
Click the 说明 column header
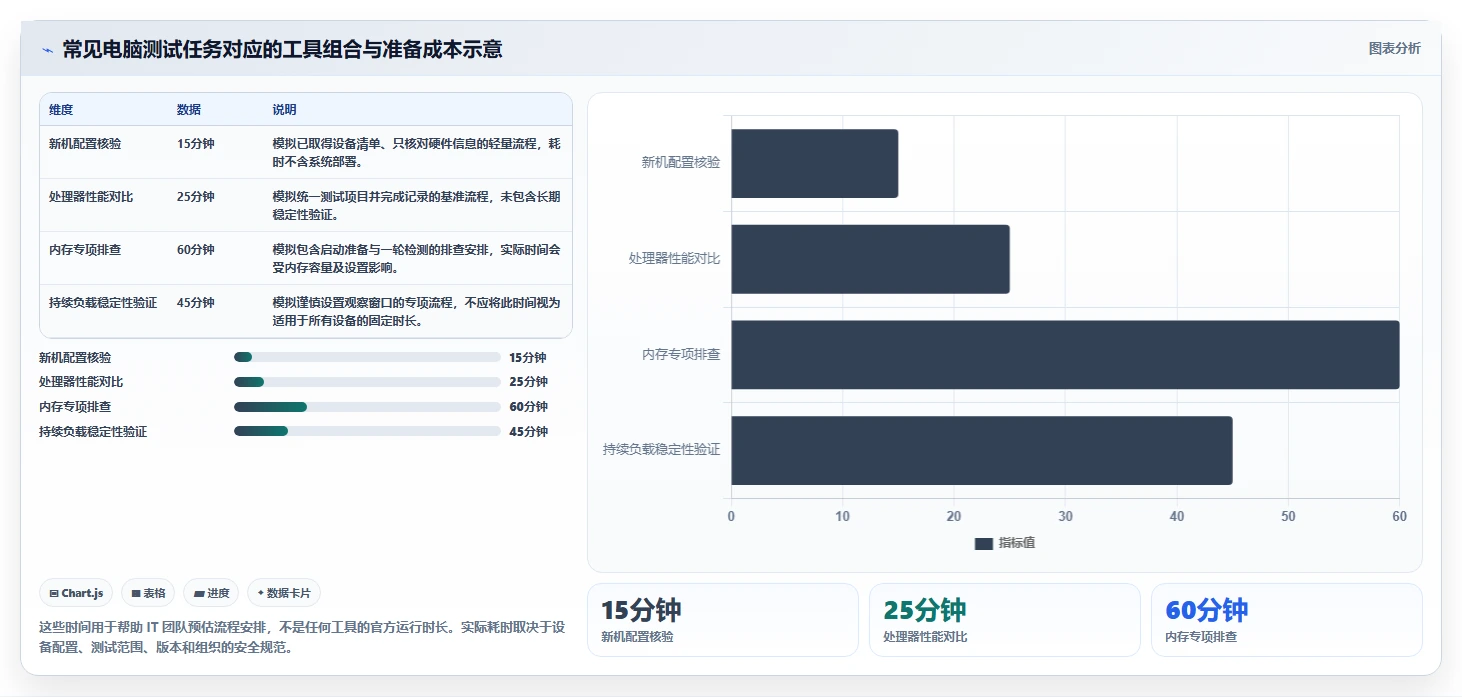click(x=285, y=110)
